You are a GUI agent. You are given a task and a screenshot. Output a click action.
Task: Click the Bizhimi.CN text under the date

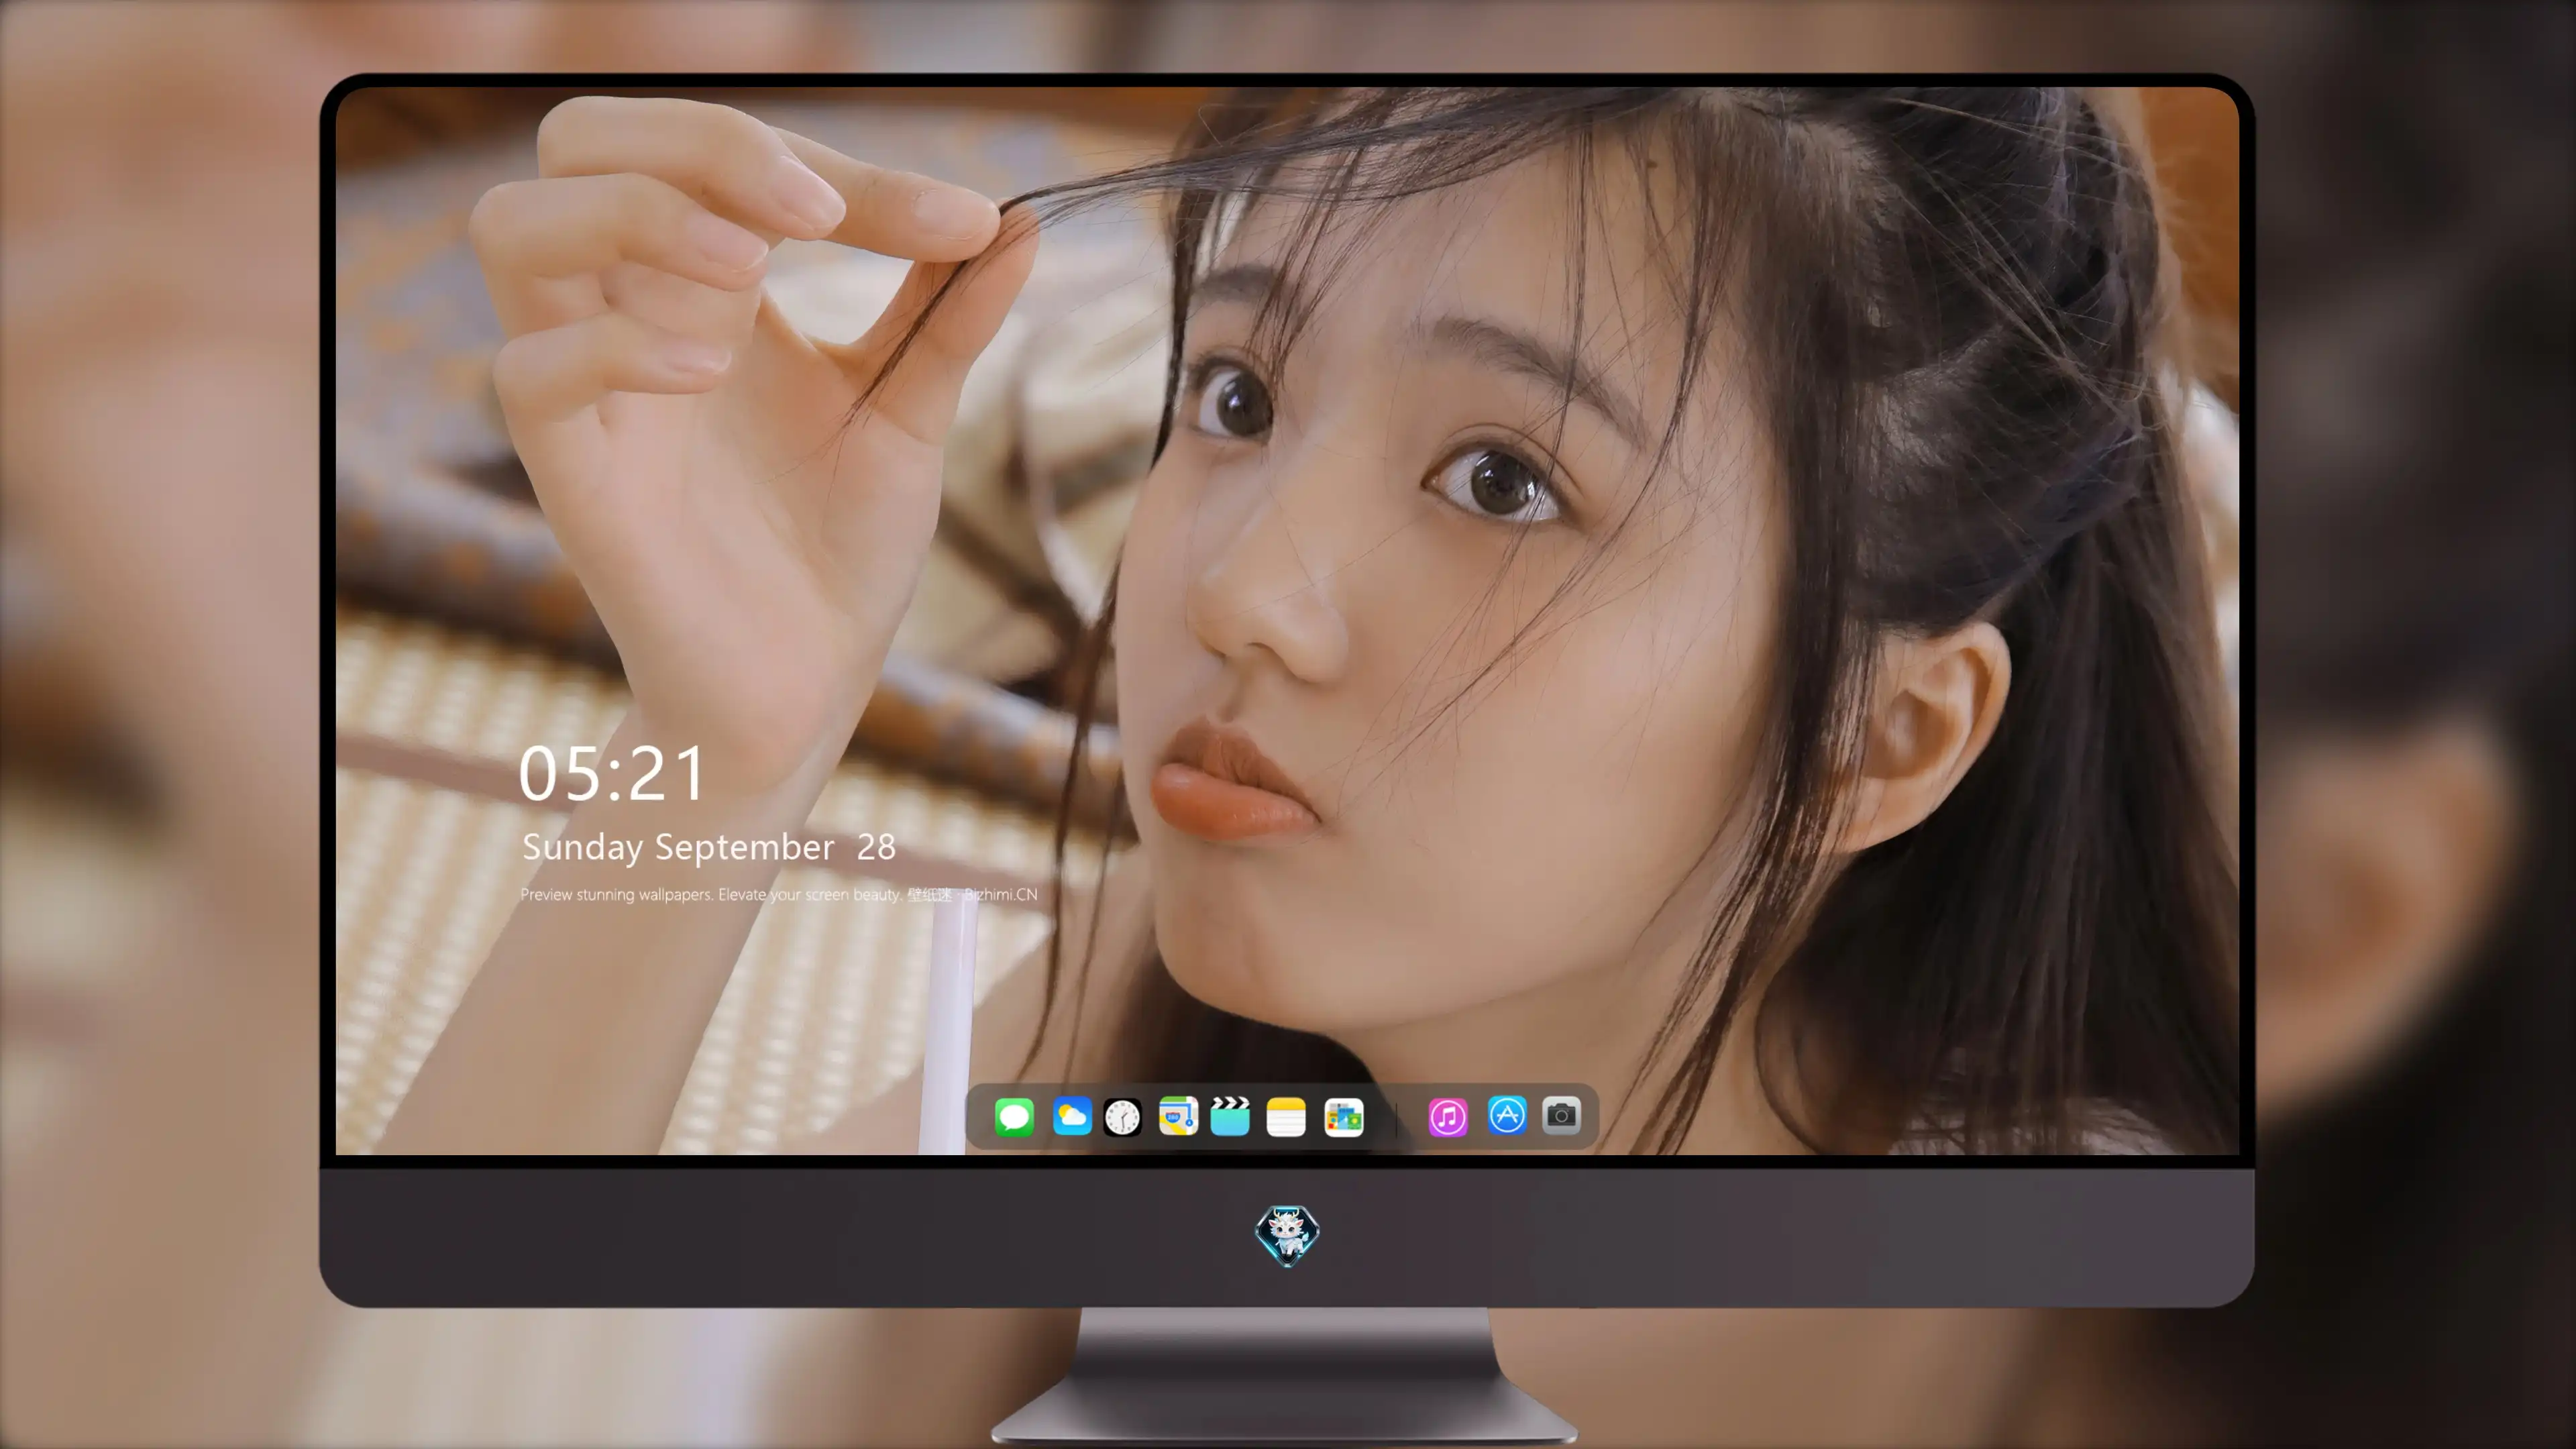1001,894
